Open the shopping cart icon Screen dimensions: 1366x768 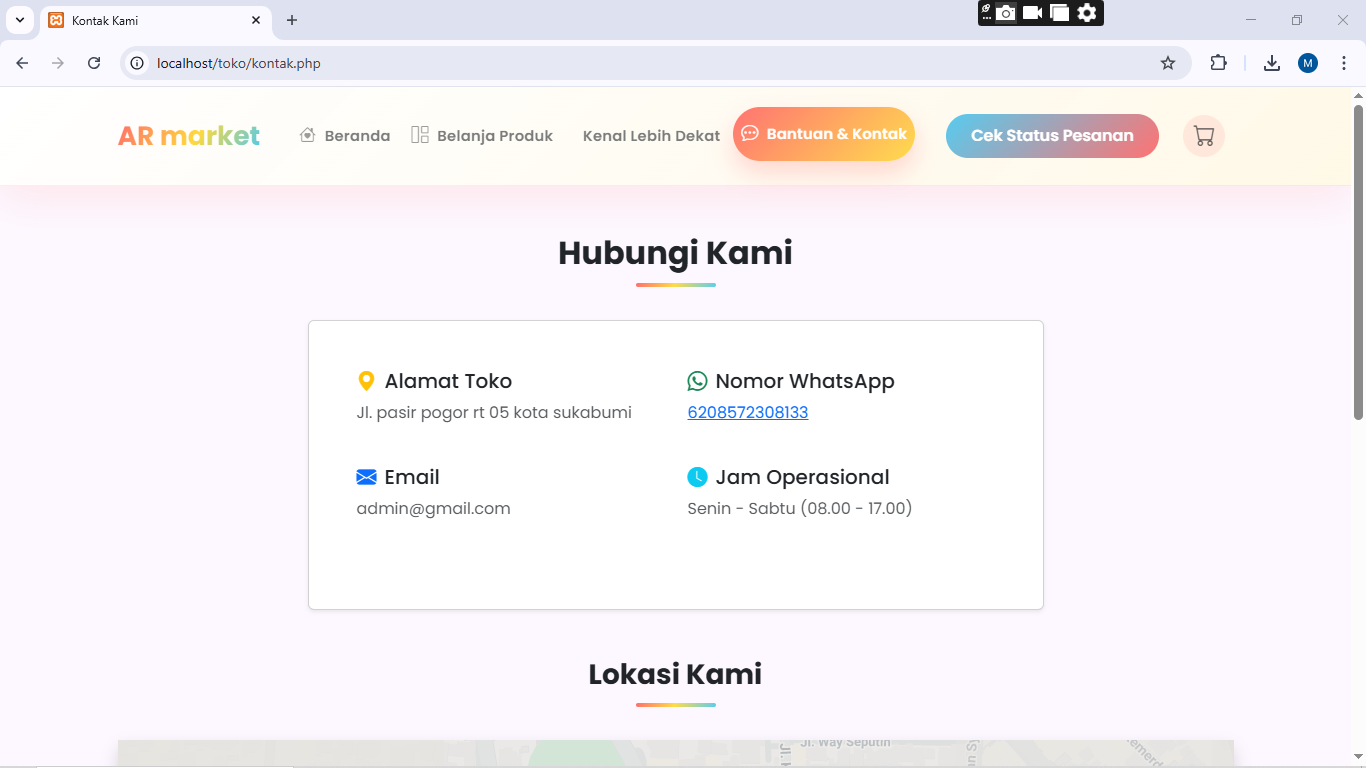(x=1203, y=136)
